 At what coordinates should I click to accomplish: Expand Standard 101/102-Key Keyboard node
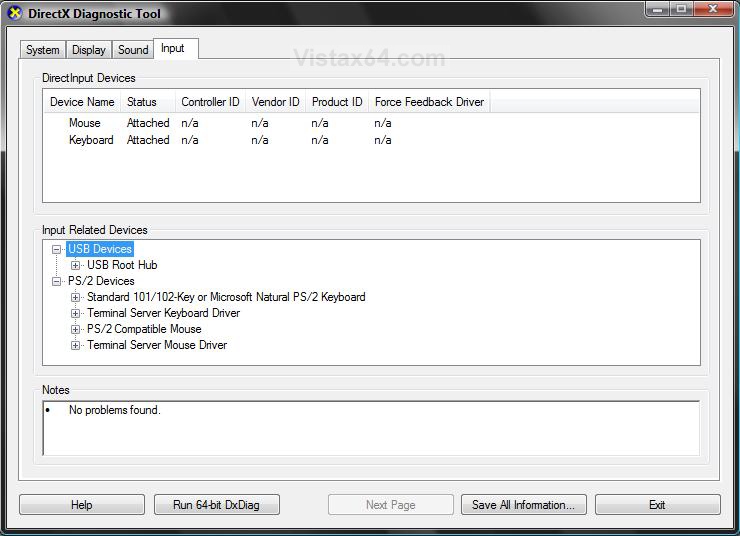point(76,297)
